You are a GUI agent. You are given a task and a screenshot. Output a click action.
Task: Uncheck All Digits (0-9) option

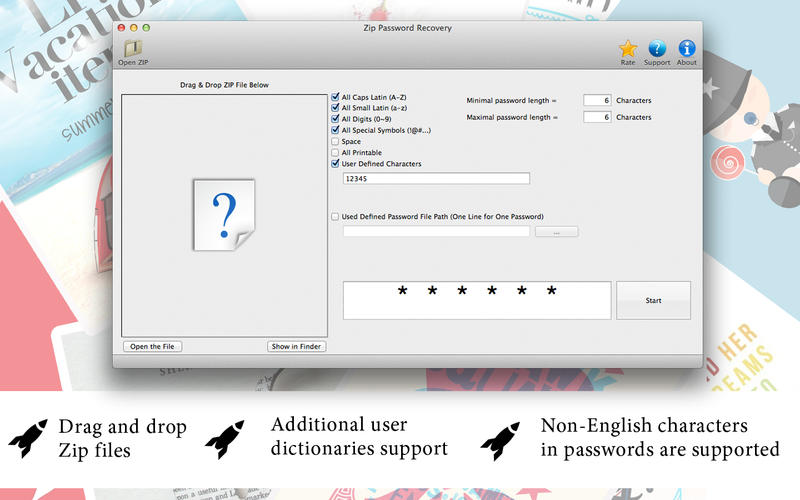tap(335, 119)
